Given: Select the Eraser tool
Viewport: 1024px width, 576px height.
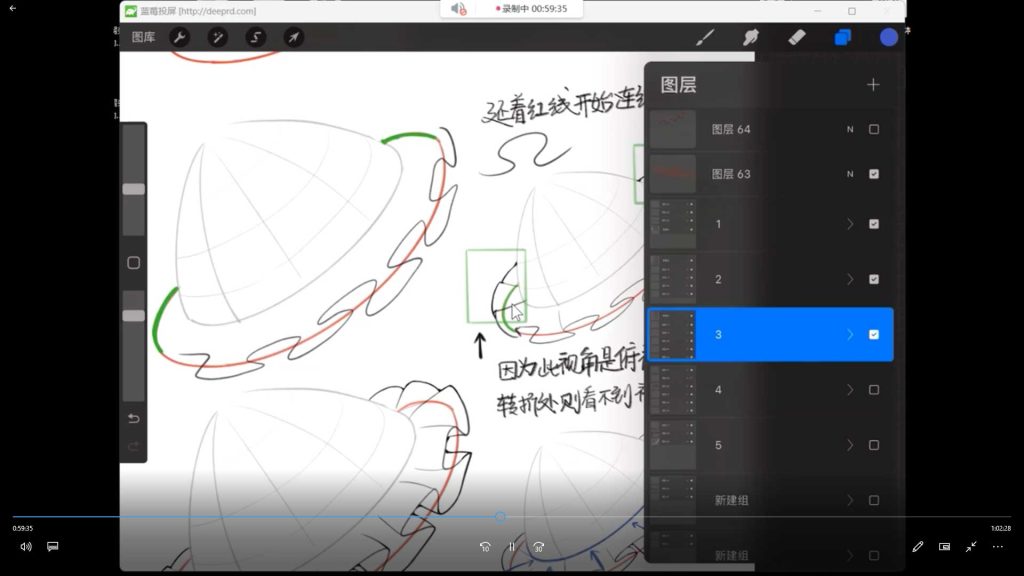Looking at the screenshot, I should [x=796, y=37].
